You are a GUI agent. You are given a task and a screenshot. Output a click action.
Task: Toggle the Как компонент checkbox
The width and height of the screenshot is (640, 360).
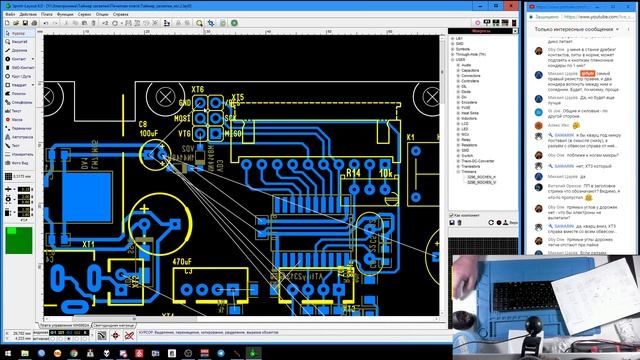[451, 215]
